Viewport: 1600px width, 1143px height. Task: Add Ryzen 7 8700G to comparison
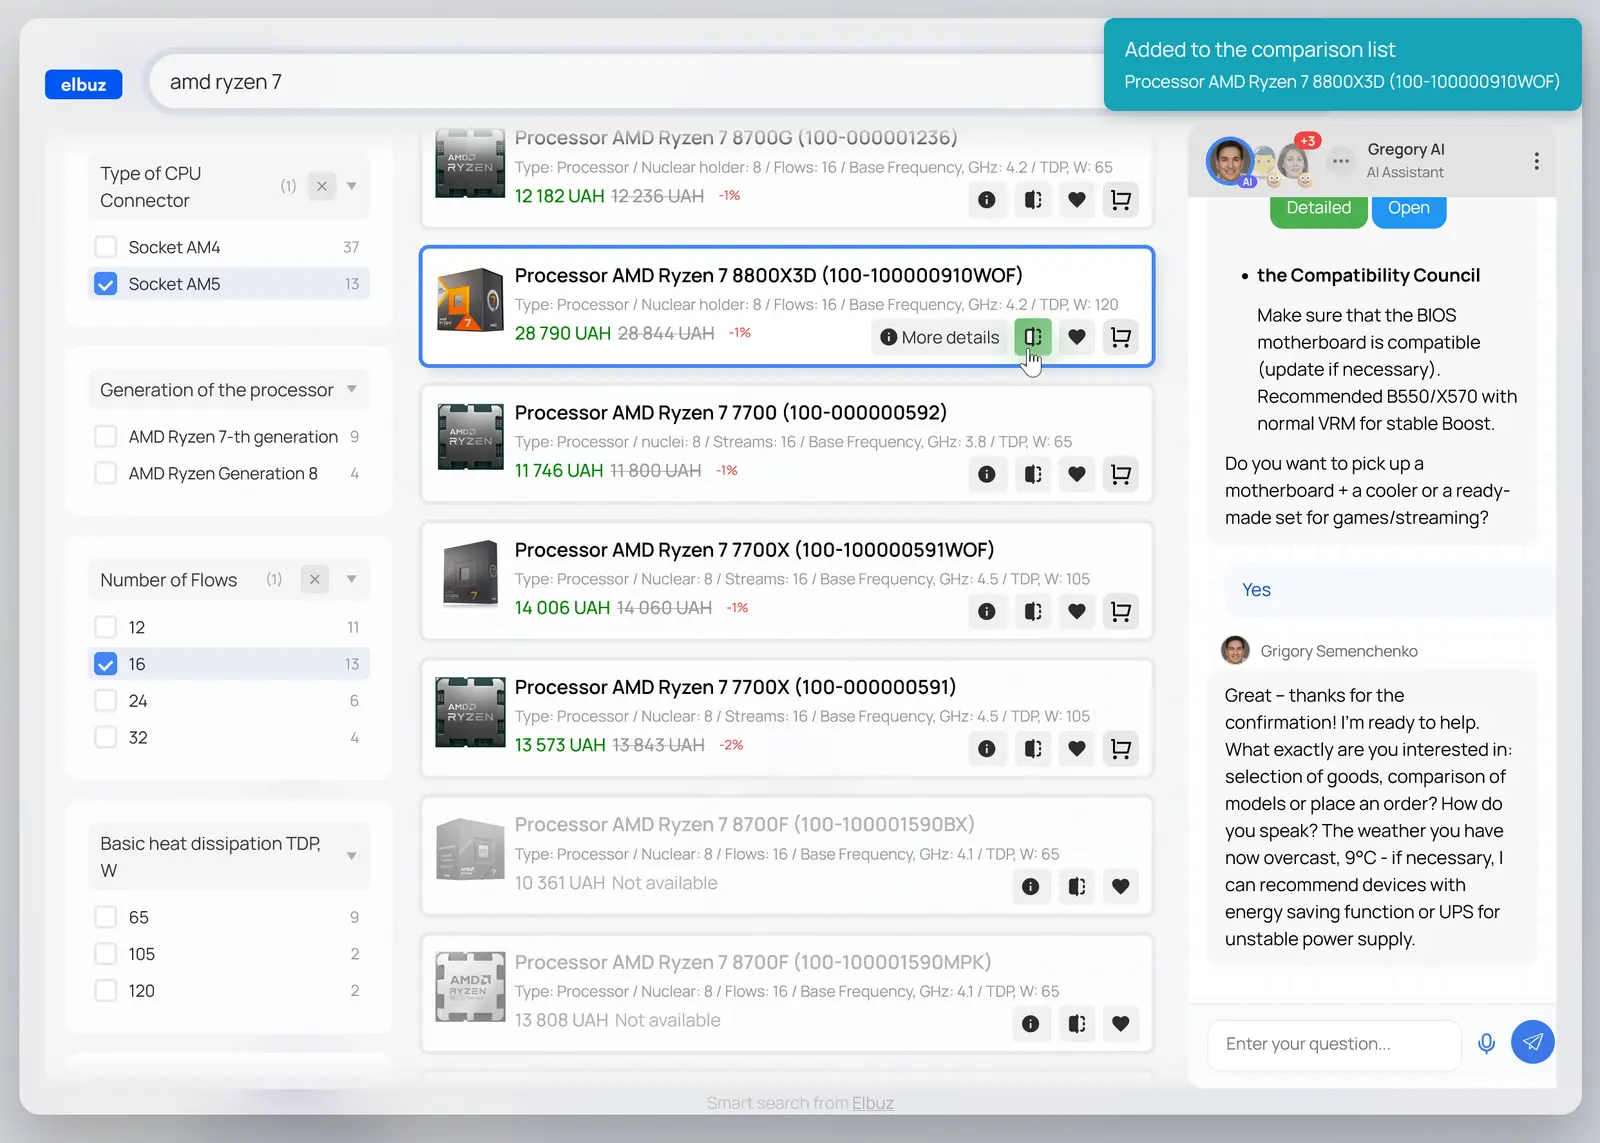click(1033, 200)
